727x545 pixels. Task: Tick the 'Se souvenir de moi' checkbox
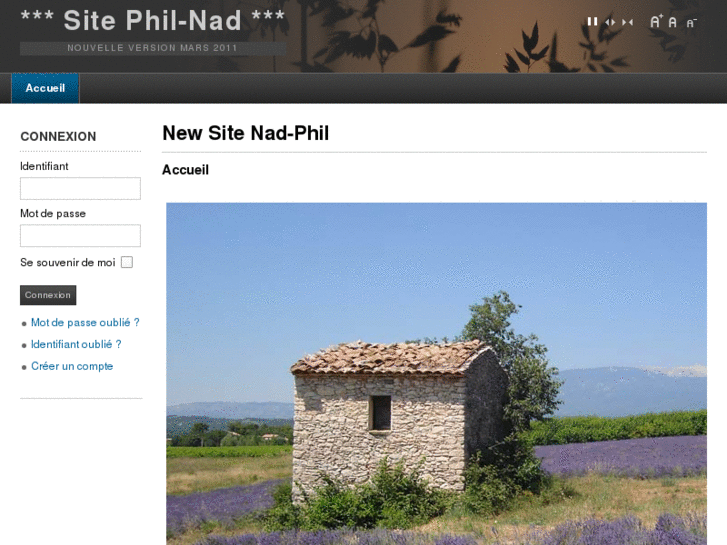[x=127, y=262]
